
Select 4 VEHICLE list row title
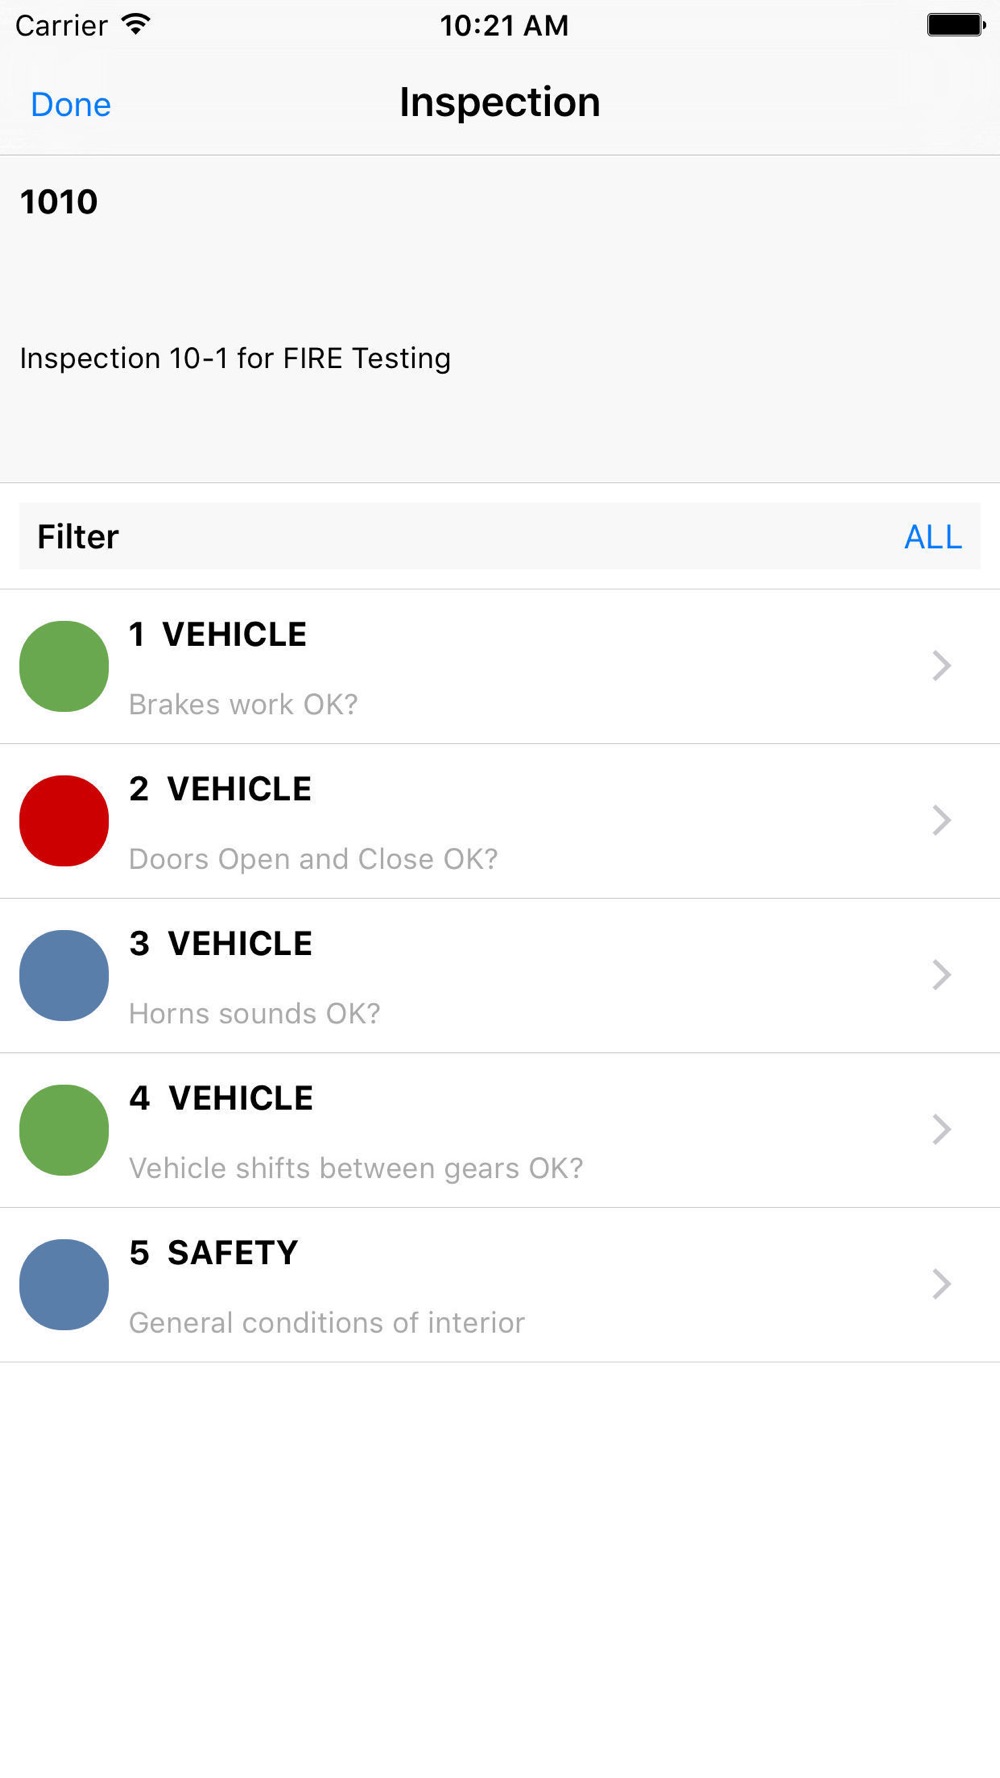pyautogui.click(x=221, y=1098)
